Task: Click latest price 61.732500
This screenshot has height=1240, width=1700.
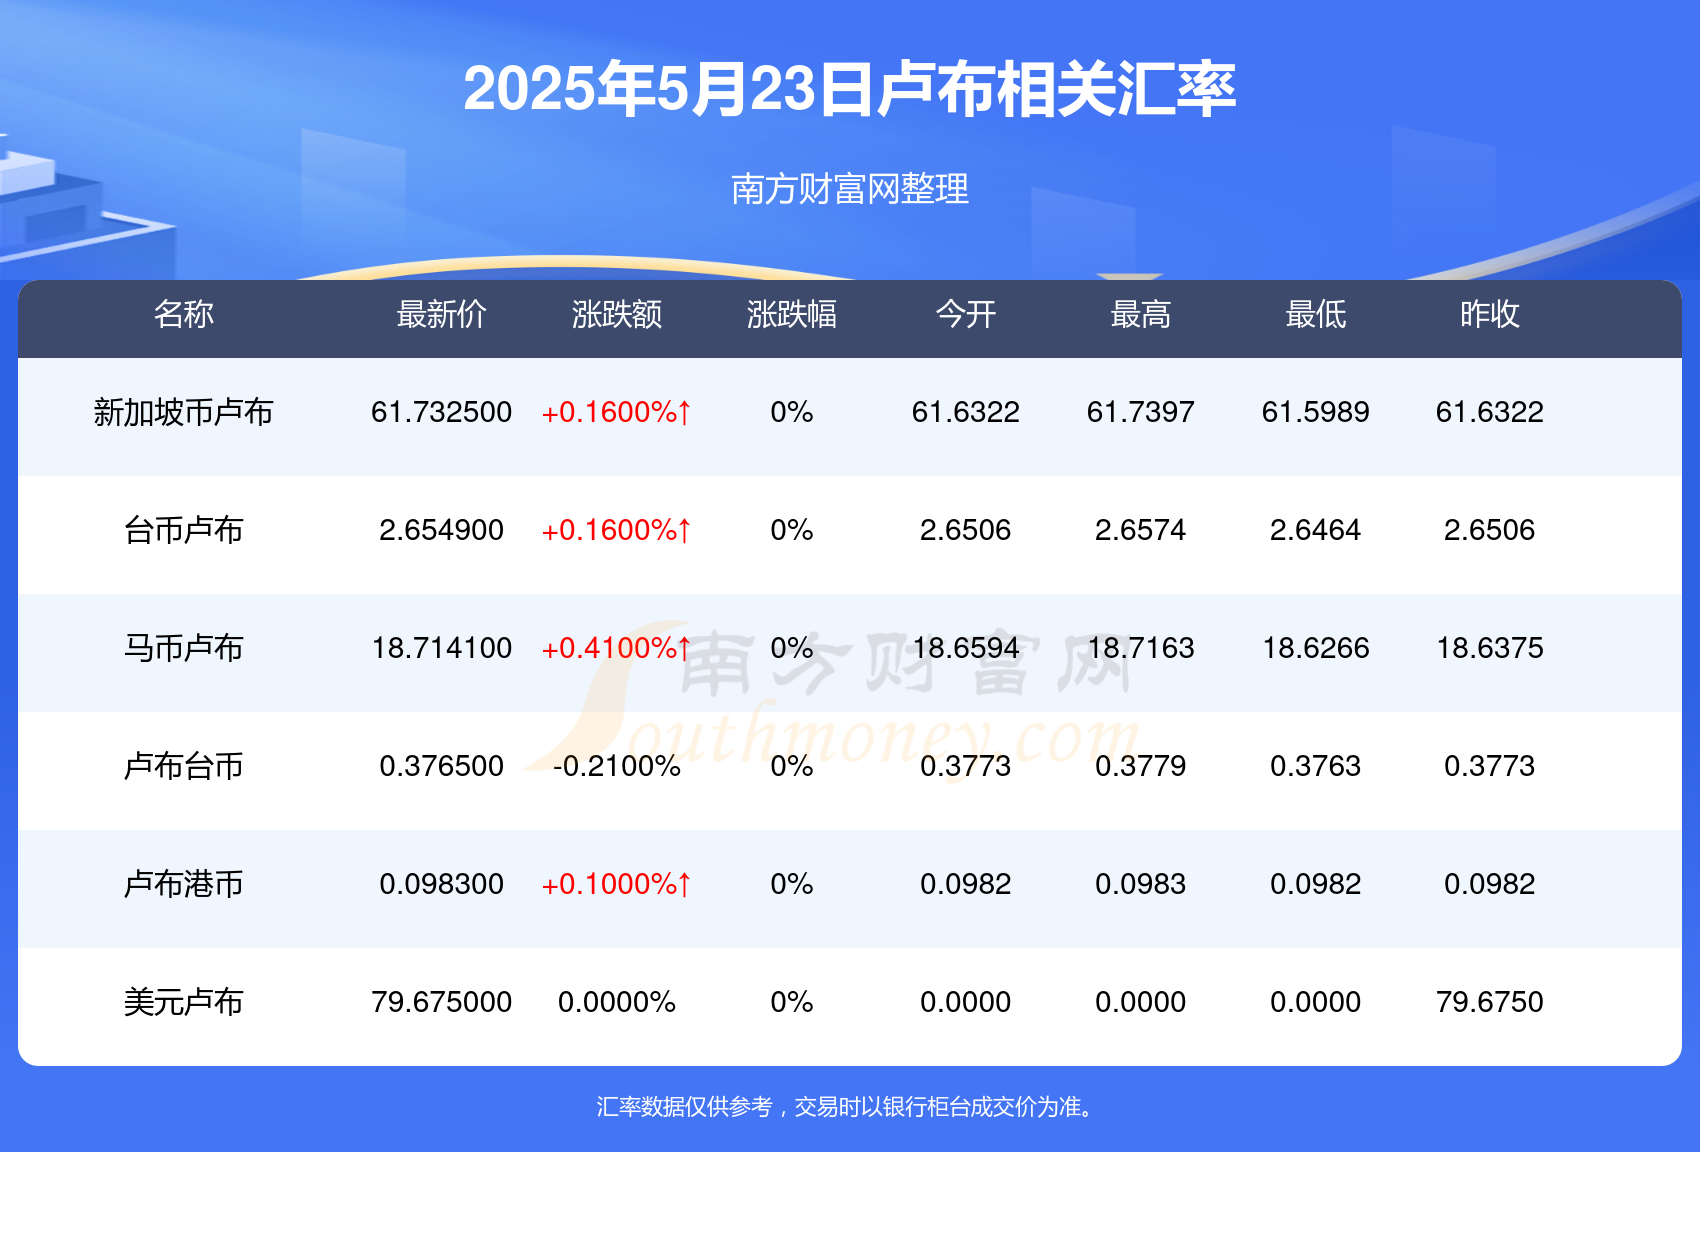Action: tap(441, 412)
